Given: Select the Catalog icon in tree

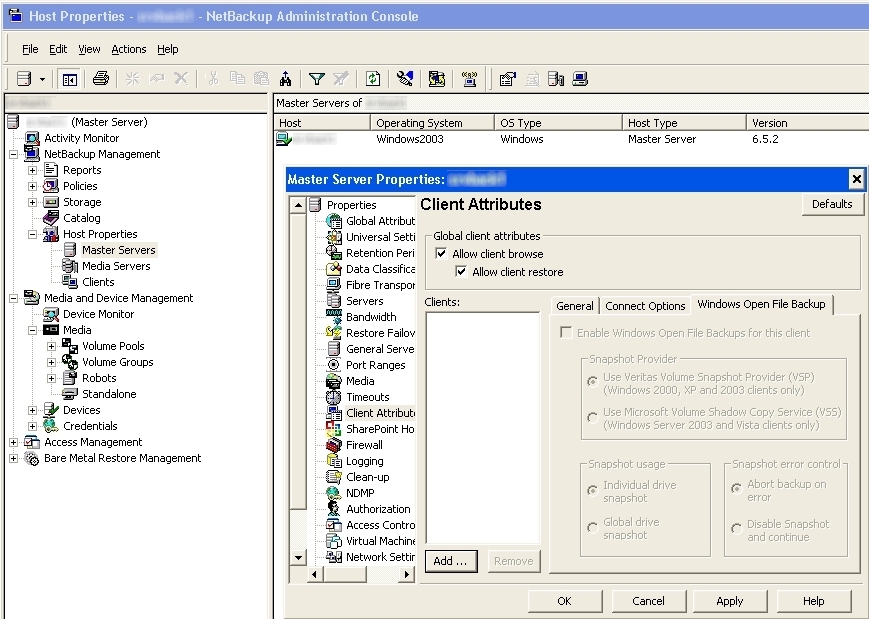Looking at the screenshot, I should coord(50,218).
